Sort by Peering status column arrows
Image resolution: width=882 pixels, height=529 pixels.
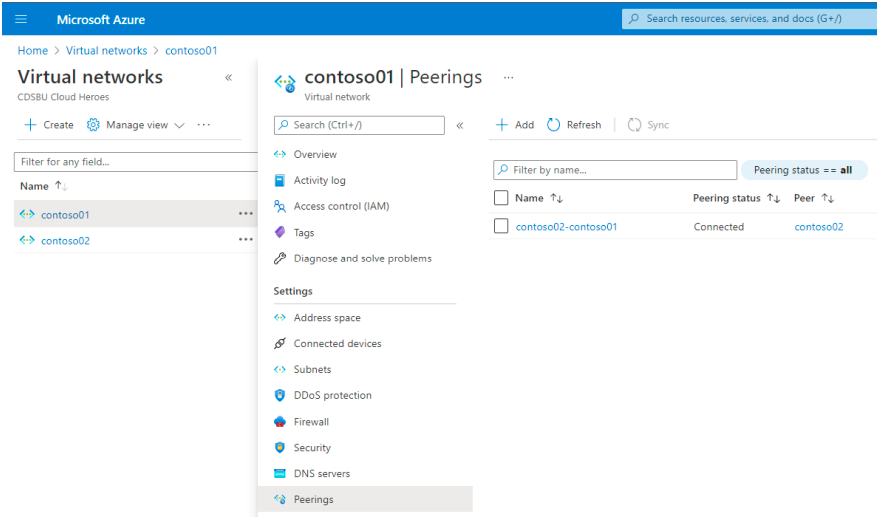coord(773,198)
